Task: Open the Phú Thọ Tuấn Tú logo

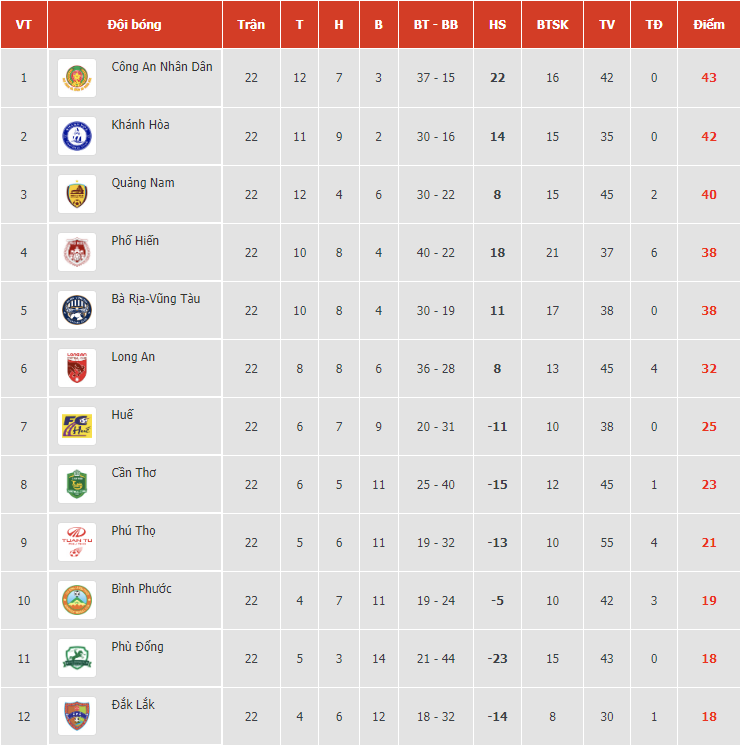Action: [77, 542]
